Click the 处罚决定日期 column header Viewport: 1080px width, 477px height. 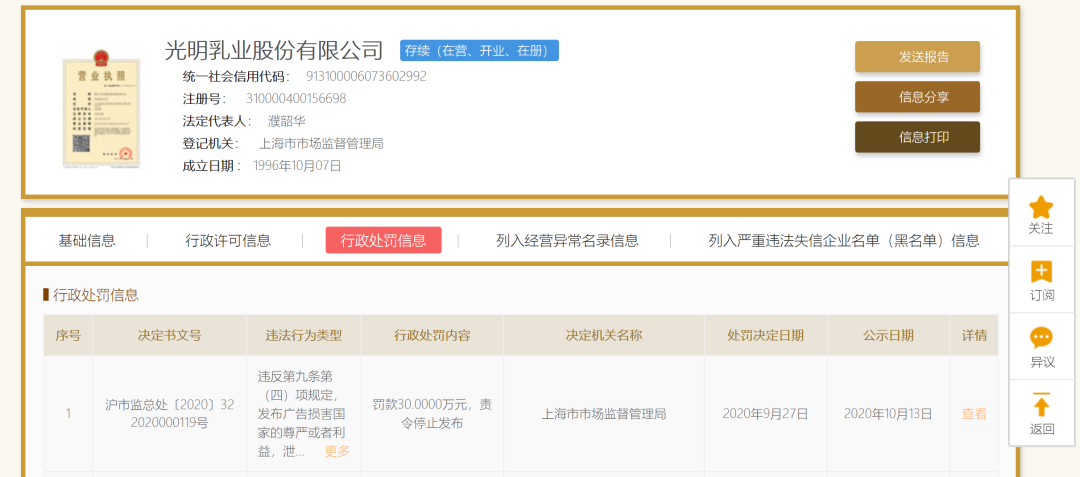point(765,335)
